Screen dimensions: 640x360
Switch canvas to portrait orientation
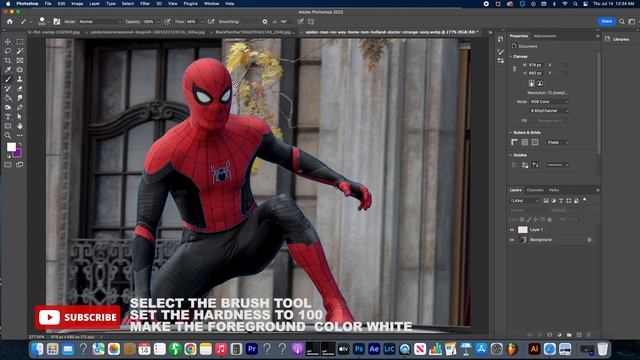tap(531, 83)
